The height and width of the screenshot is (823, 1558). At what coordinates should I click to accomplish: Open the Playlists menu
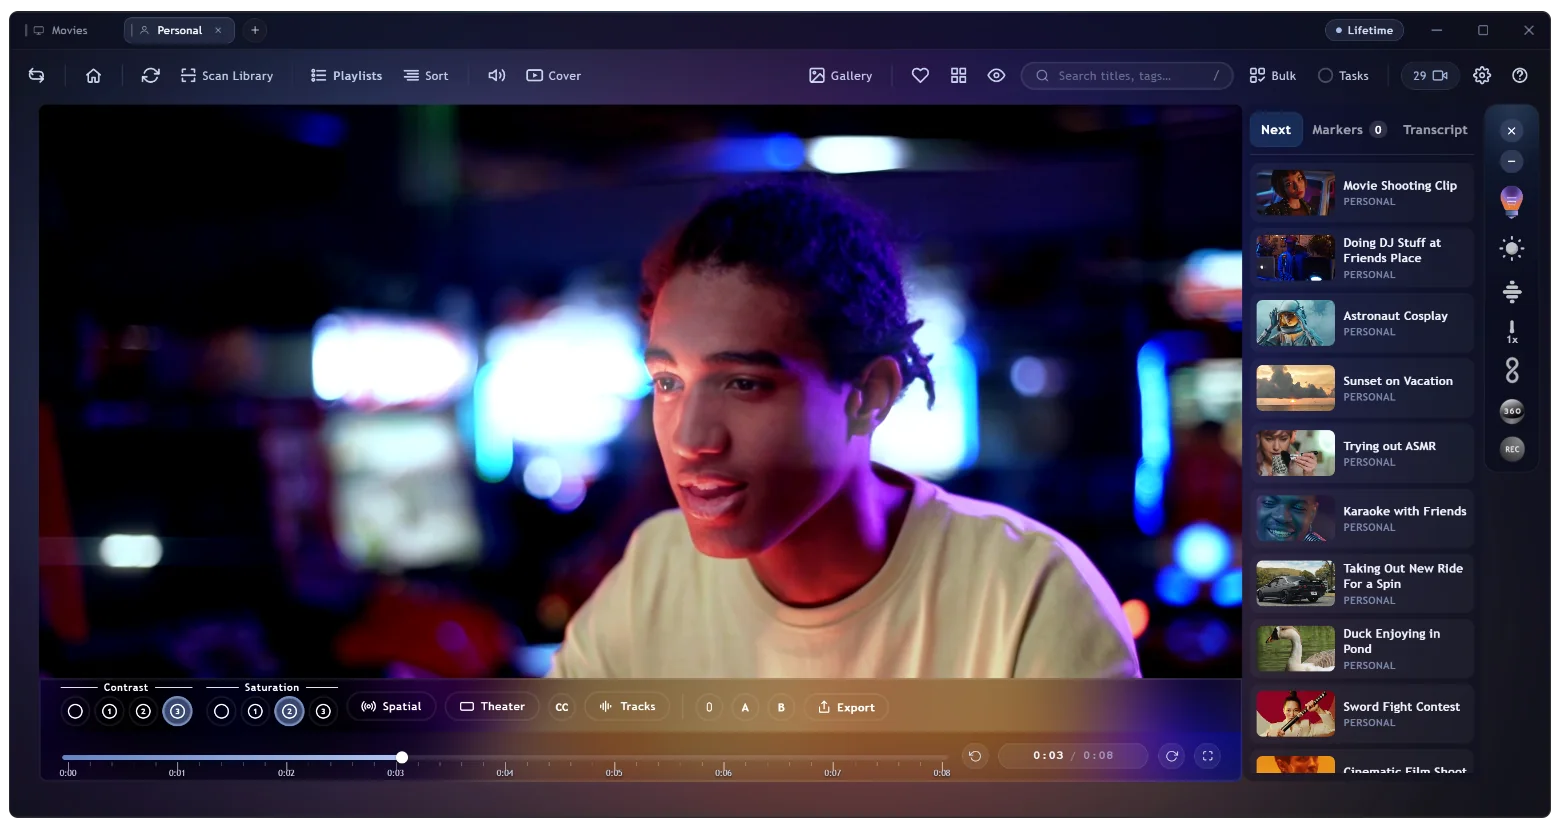(x=346, y=75)
